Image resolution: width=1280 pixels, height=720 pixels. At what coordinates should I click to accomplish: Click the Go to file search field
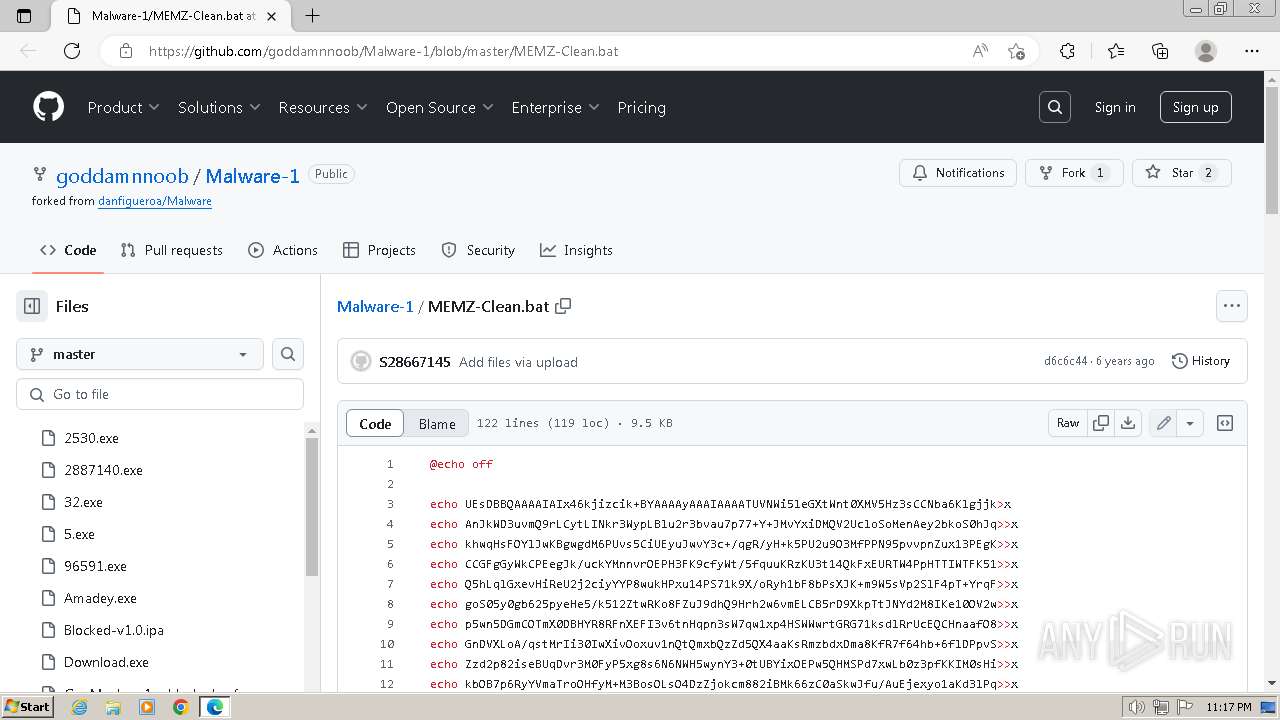[x=160, y=394]
